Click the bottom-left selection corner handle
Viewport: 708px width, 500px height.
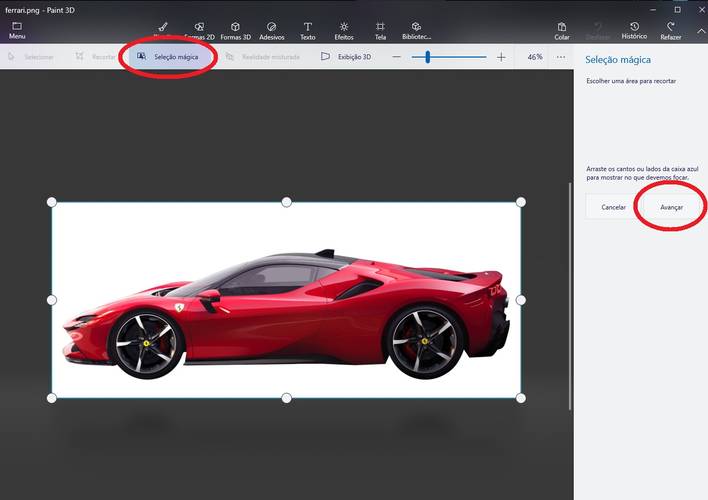pyautogui.click(x=52, y=398)
